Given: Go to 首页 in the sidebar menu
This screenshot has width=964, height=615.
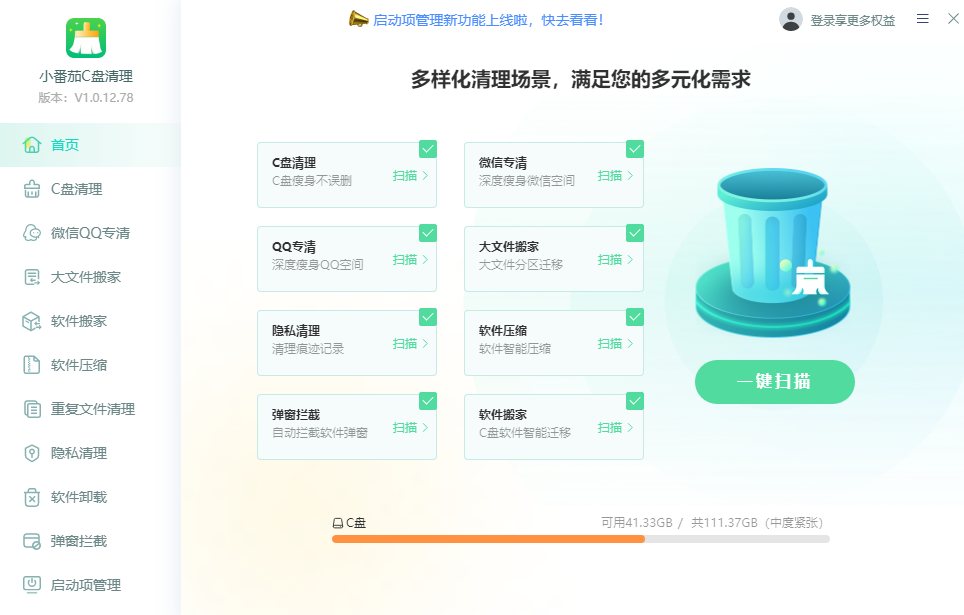Looking at the screenshot, I should click(x=69, y=145).
